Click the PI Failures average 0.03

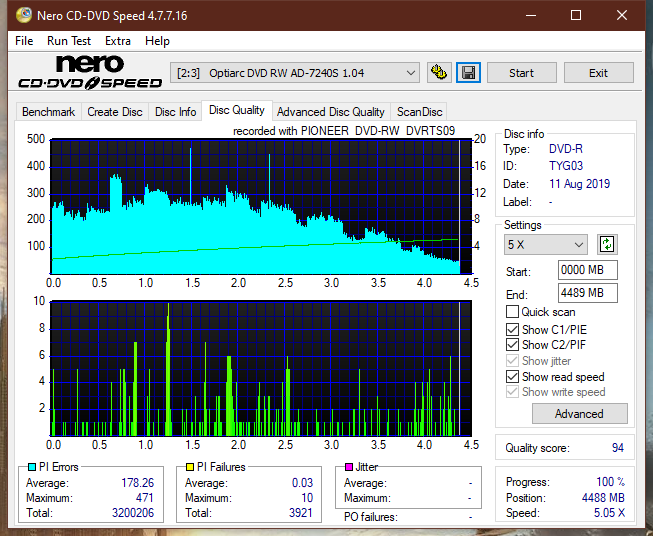click(x=302, y=483)
